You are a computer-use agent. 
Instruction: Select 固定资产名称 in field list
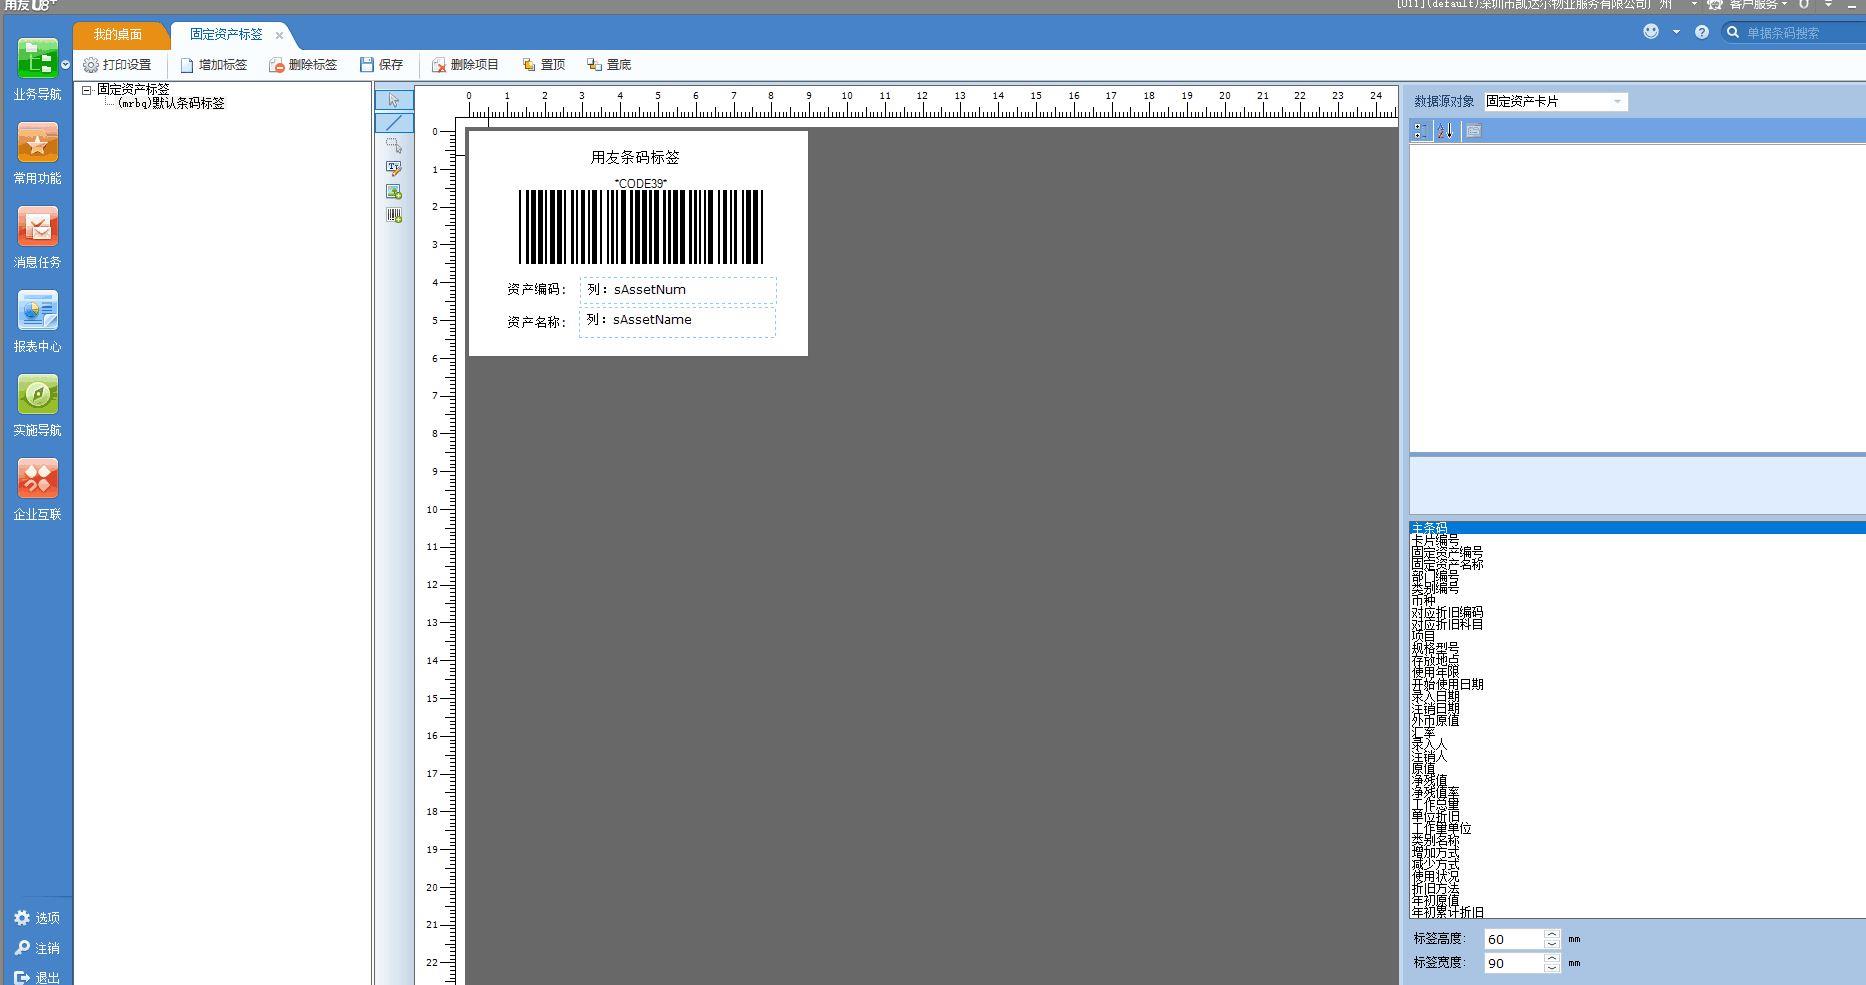click(x=1637, y=564)
